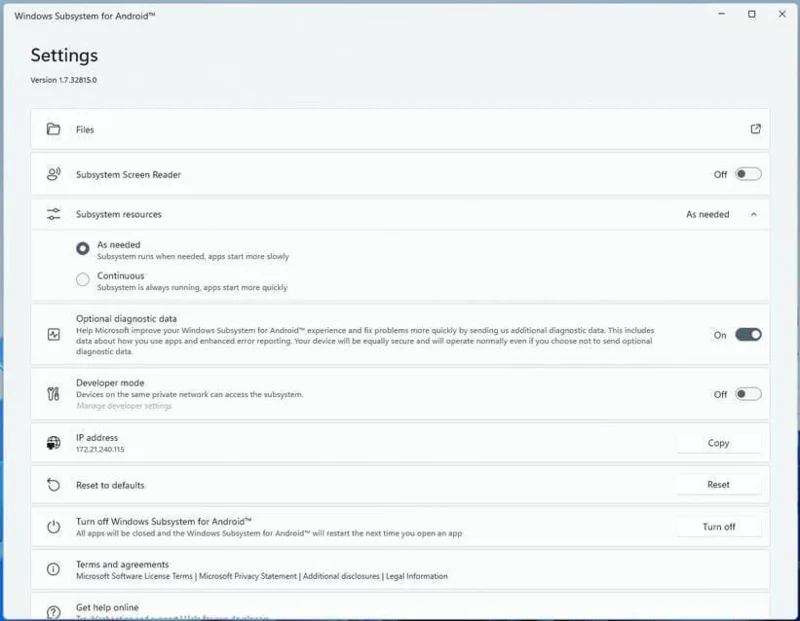Click the Subsystem Screen Reader icon
This screenshot has height=621, width=800.
pyautogui.click(x=53, y=174)
